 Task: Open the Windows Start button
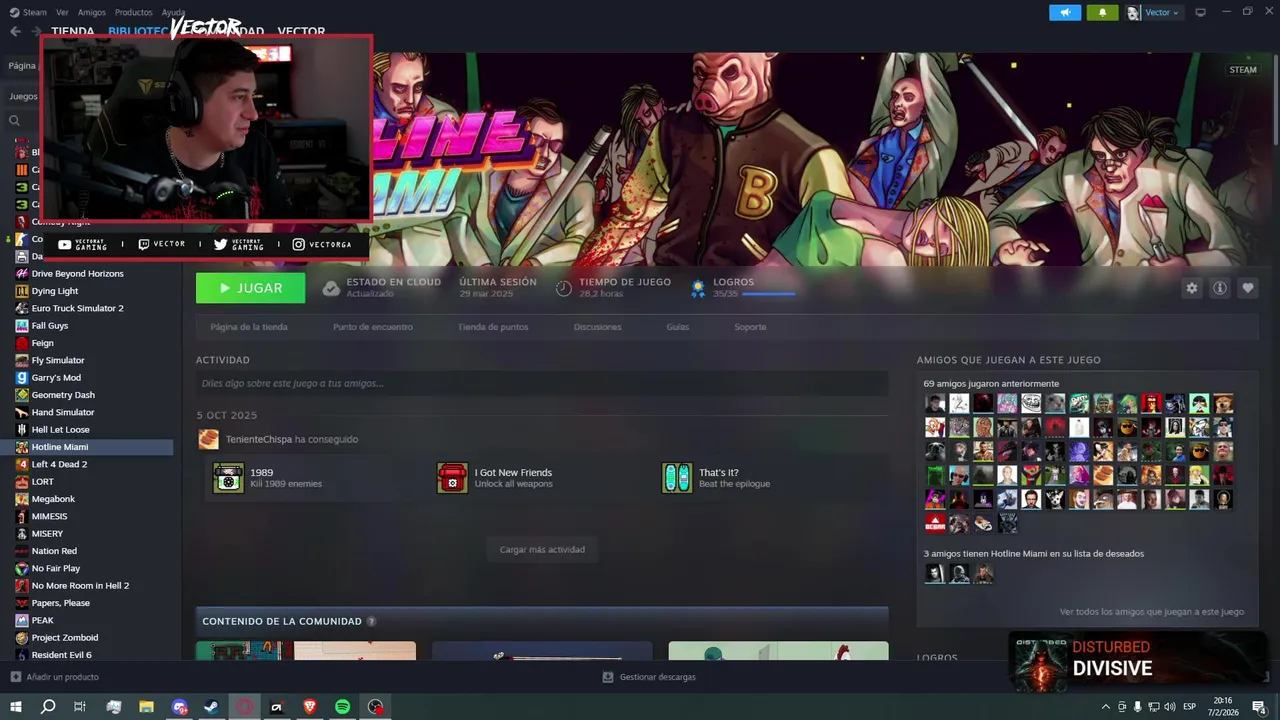tap(15, 707)
